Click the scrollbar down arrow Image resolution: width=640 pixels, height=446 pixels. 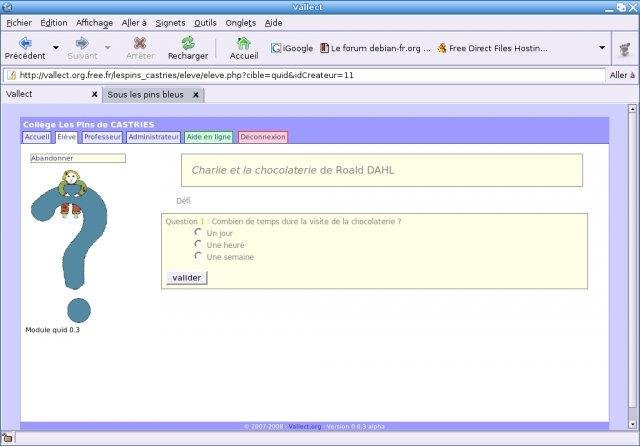coord(632,424)
